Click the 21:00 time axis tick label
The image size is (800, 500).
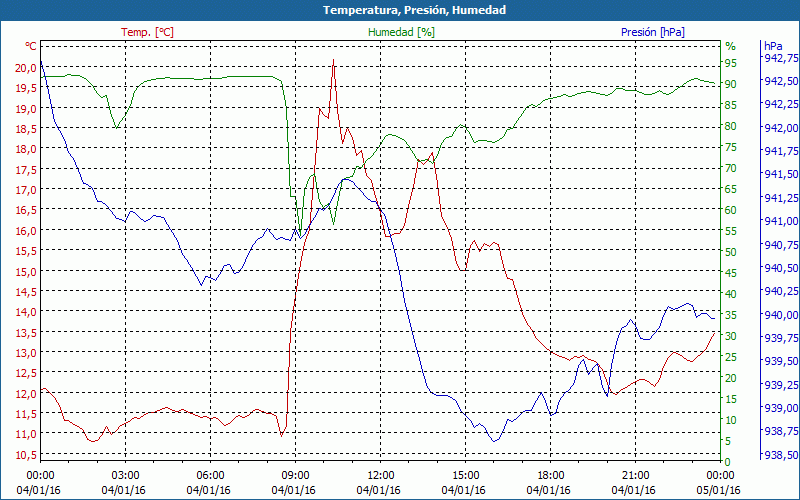(635, 475)
